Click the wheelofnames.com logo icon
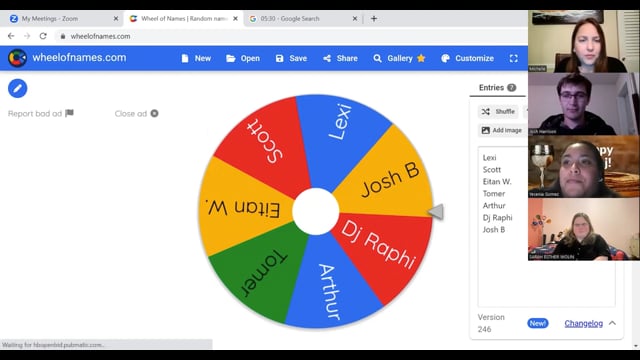The height and width of the screenshot is (360, 640). click(x=17, y=58)
